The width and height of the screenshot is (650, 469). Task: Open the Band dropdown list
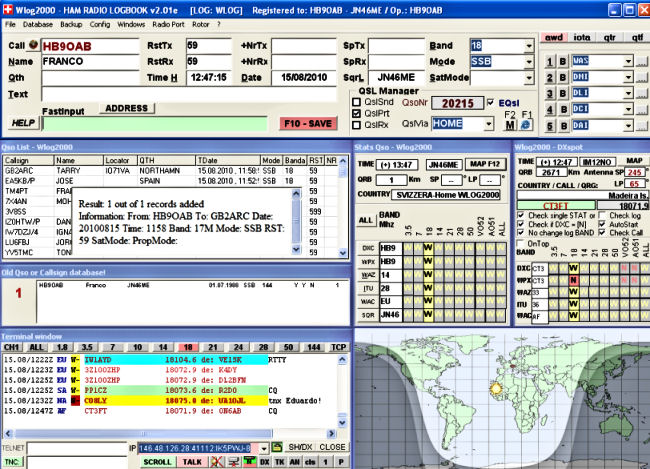[528, 46]
